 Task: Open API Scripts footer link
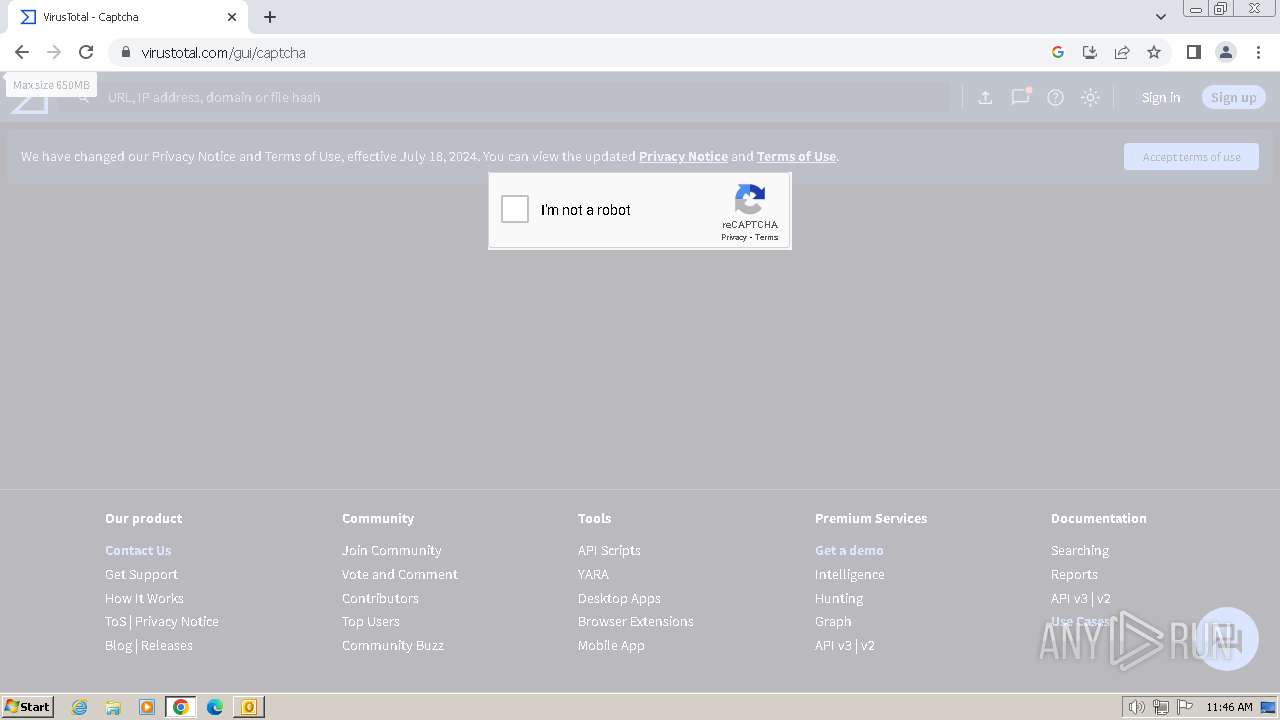point(609,550)
